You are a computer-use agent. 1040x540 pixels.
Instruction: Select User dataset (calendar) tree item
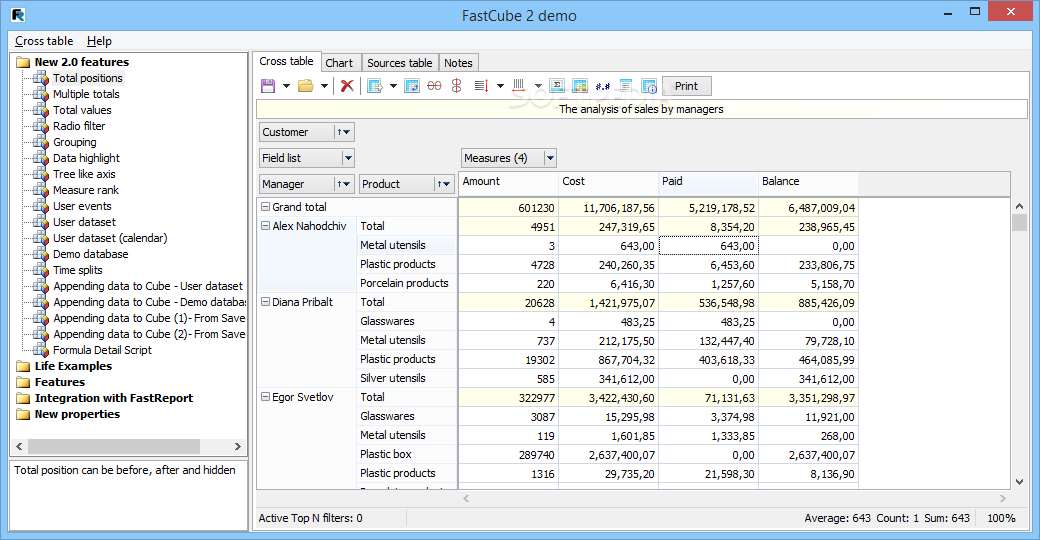pos(110,238)
